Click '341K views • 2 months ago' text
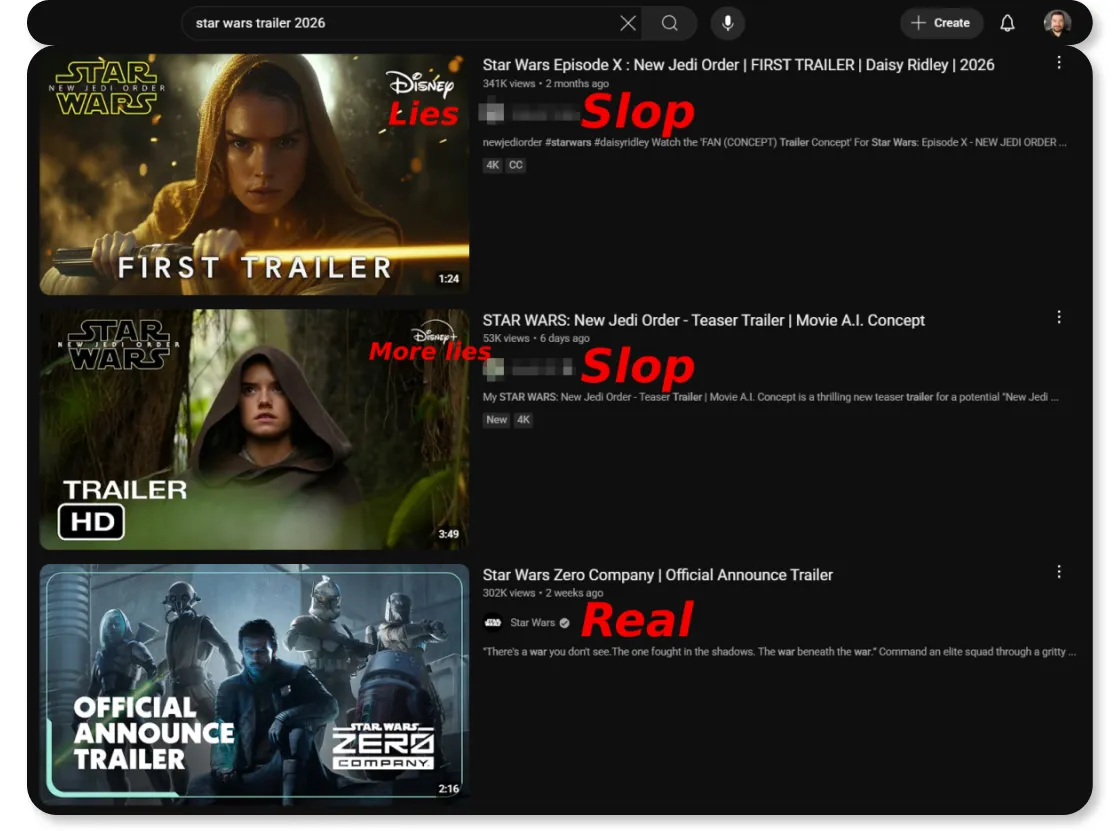The width and height of the screenshot is (1120, 831). [x=546, y=84]
